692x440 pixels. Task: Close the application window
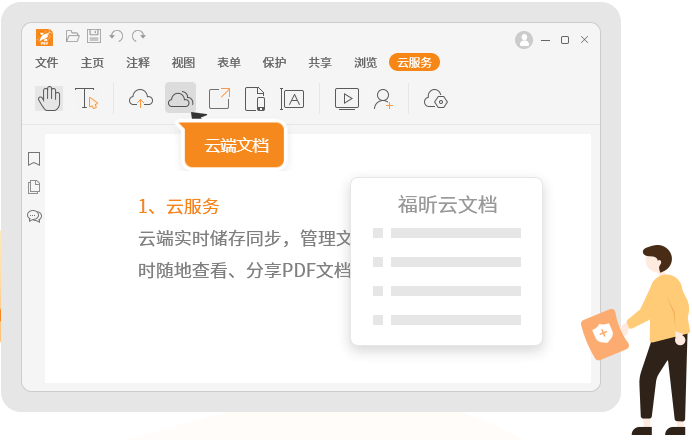click(584, 40)
